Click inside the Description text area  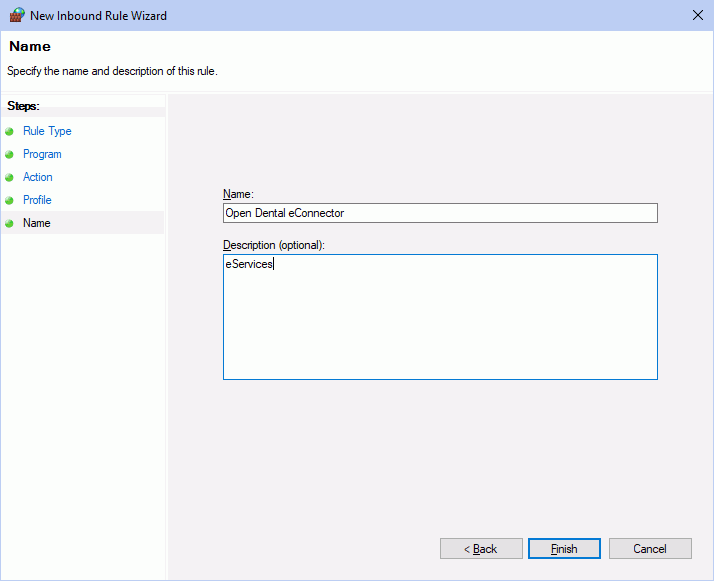coord(440,317)
